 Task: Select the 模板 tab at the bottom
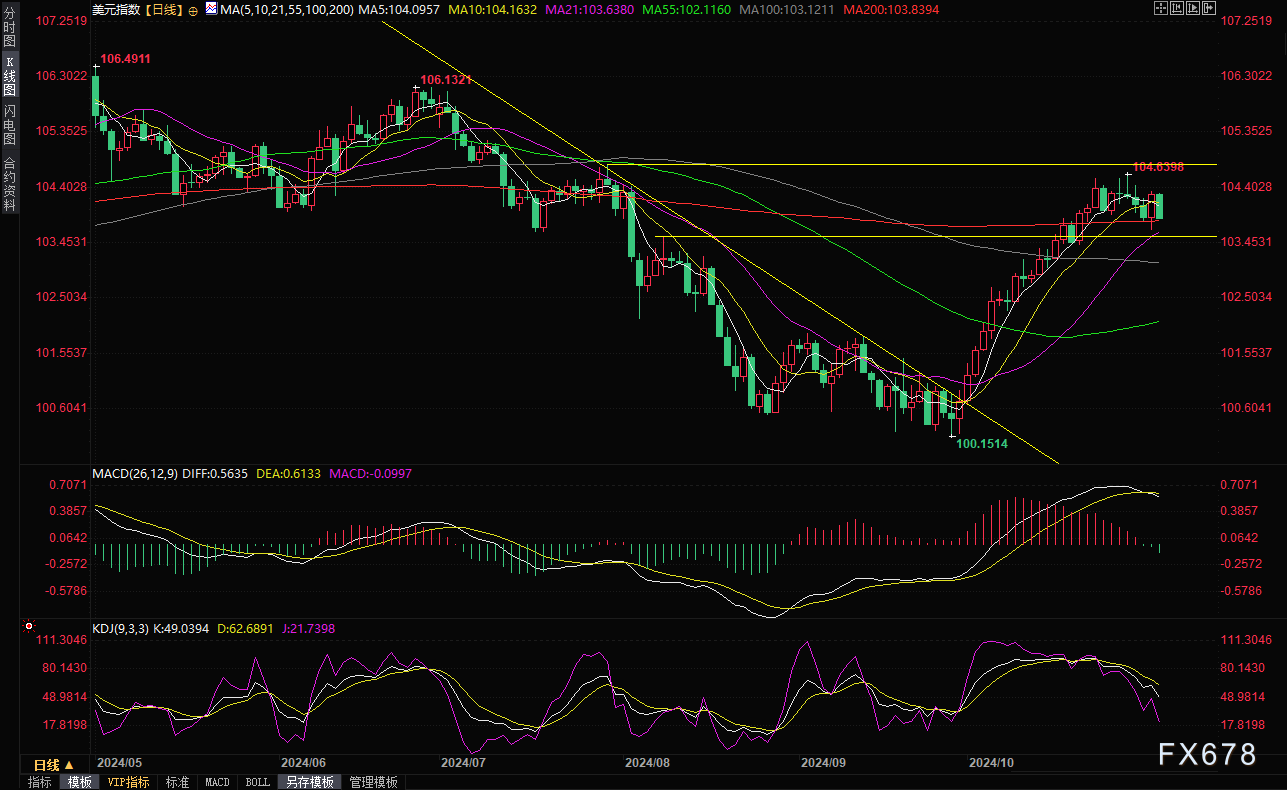tap(79, 782)
